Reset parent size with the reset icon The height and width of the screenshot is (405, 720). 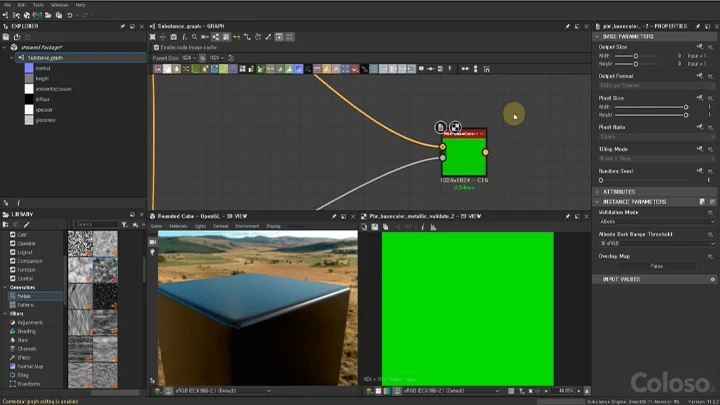pos(231,58)
